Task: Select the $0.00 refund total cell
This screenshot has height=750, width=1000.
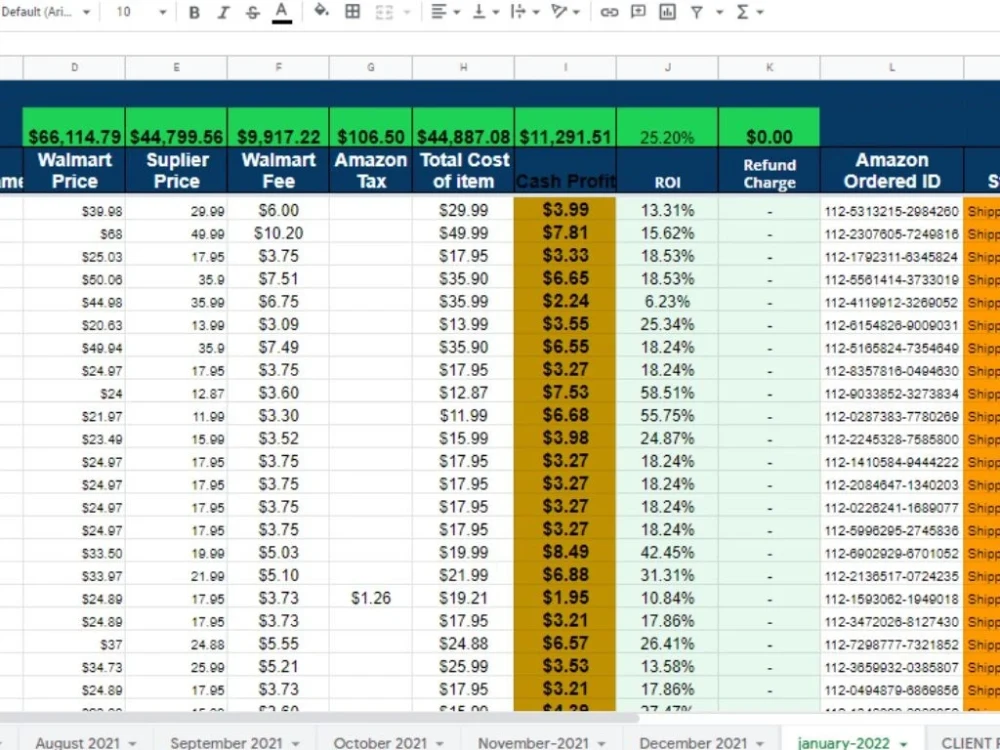Action: pos(769,128)
